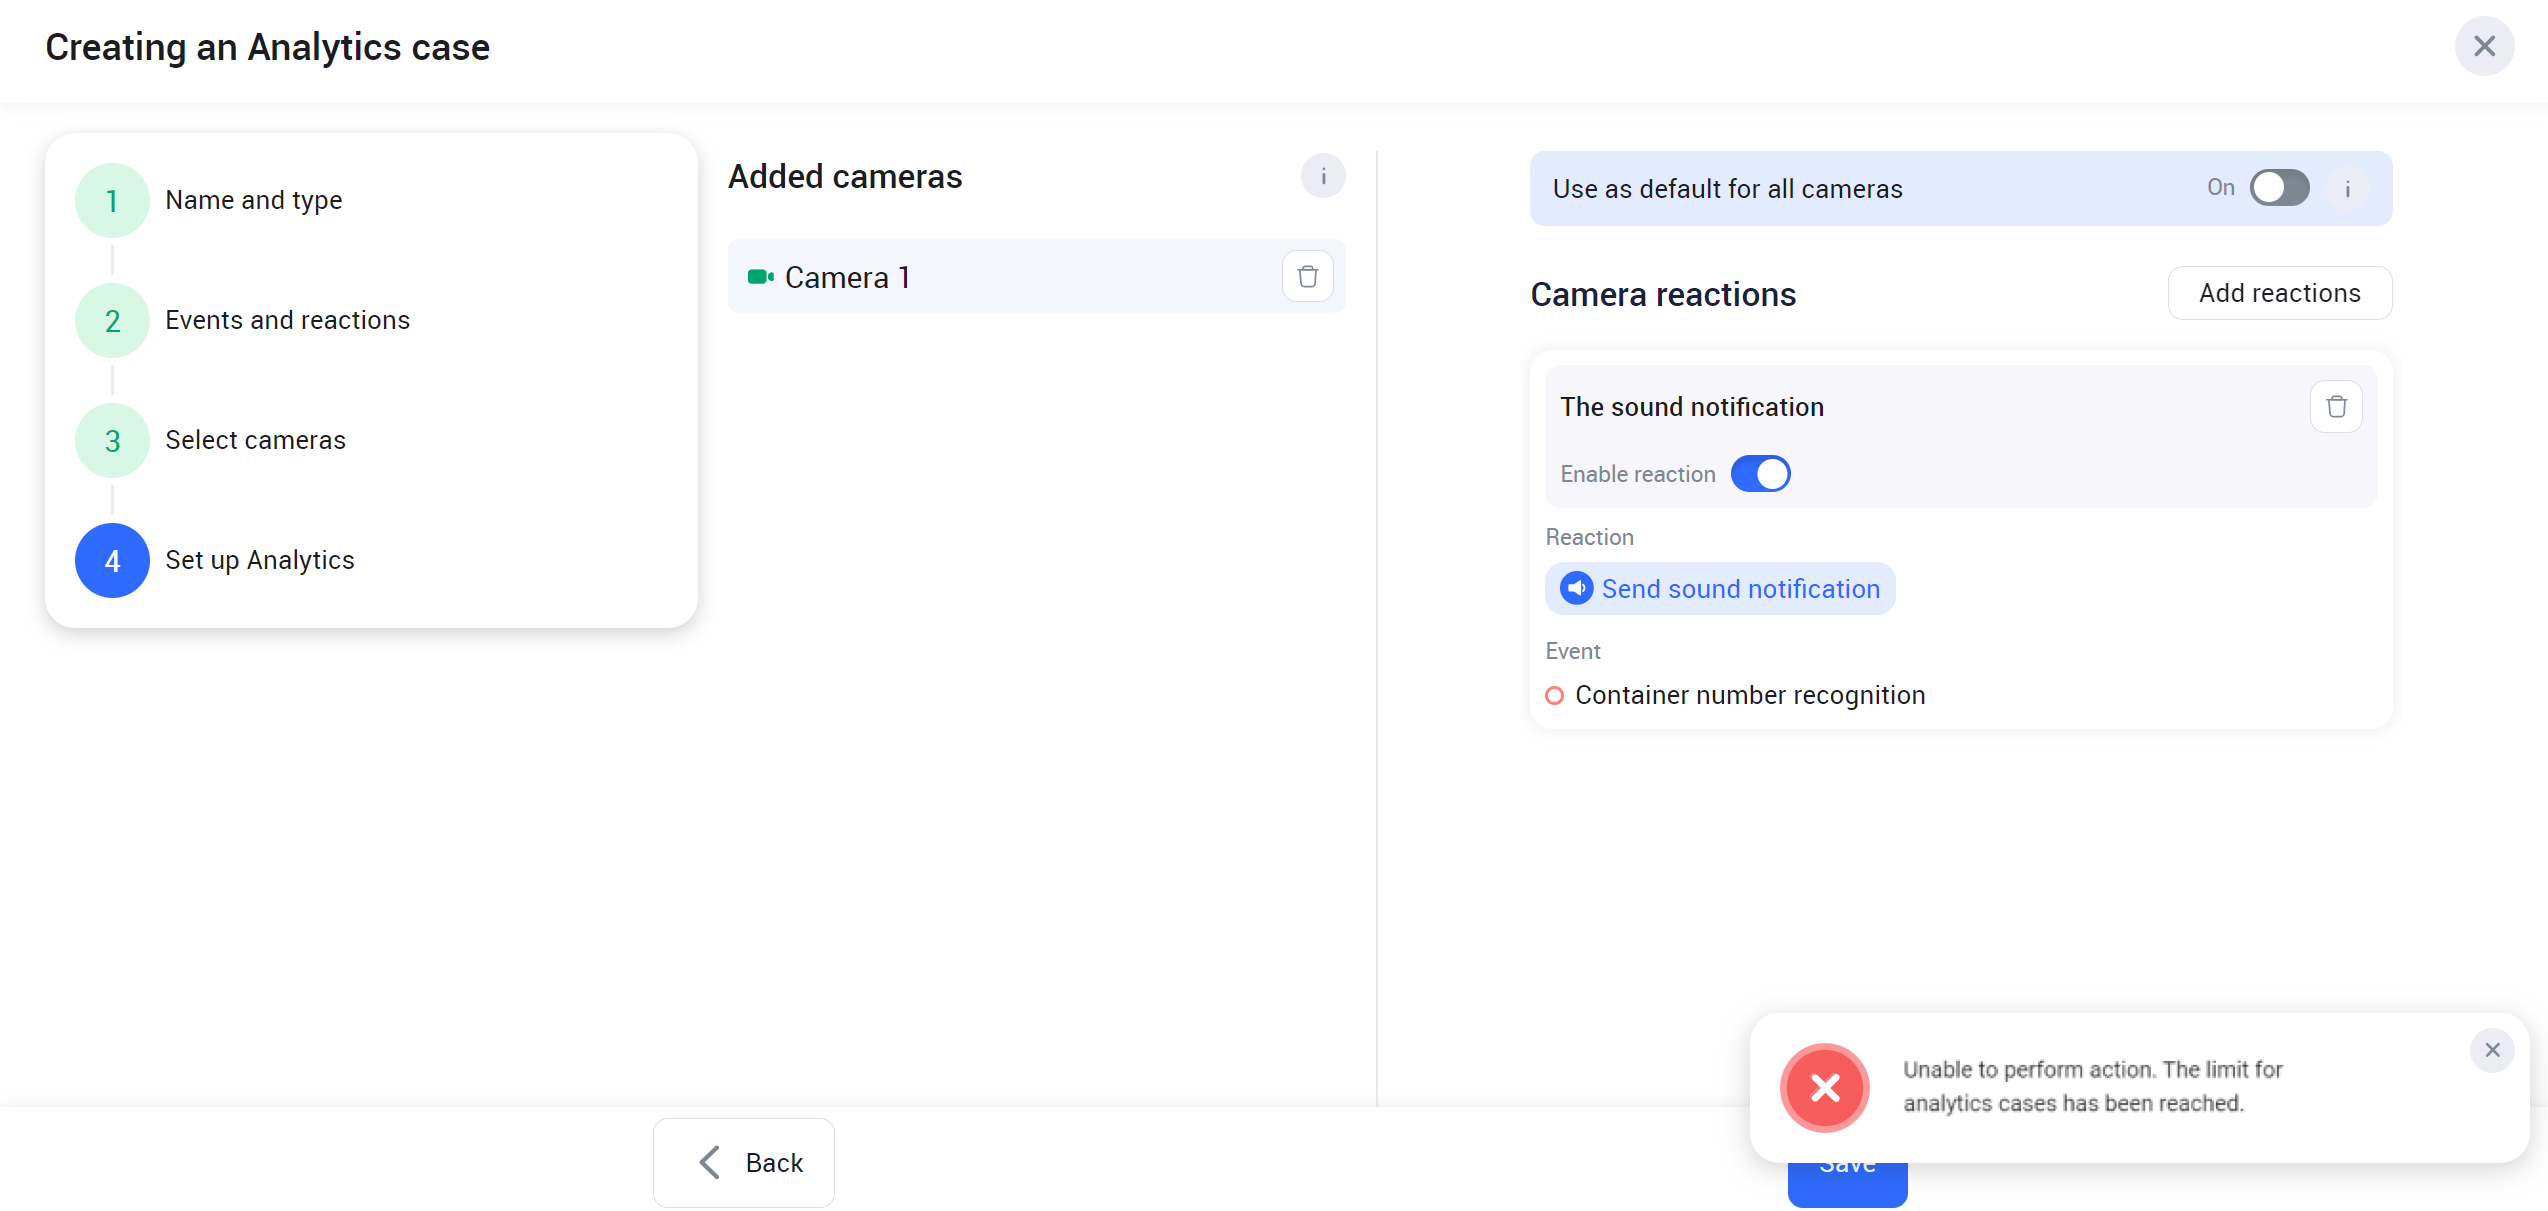Viewport: 2548px width, 1211px height.
Task: Delete Camera 1 with trash icon
Action: 1307,277
